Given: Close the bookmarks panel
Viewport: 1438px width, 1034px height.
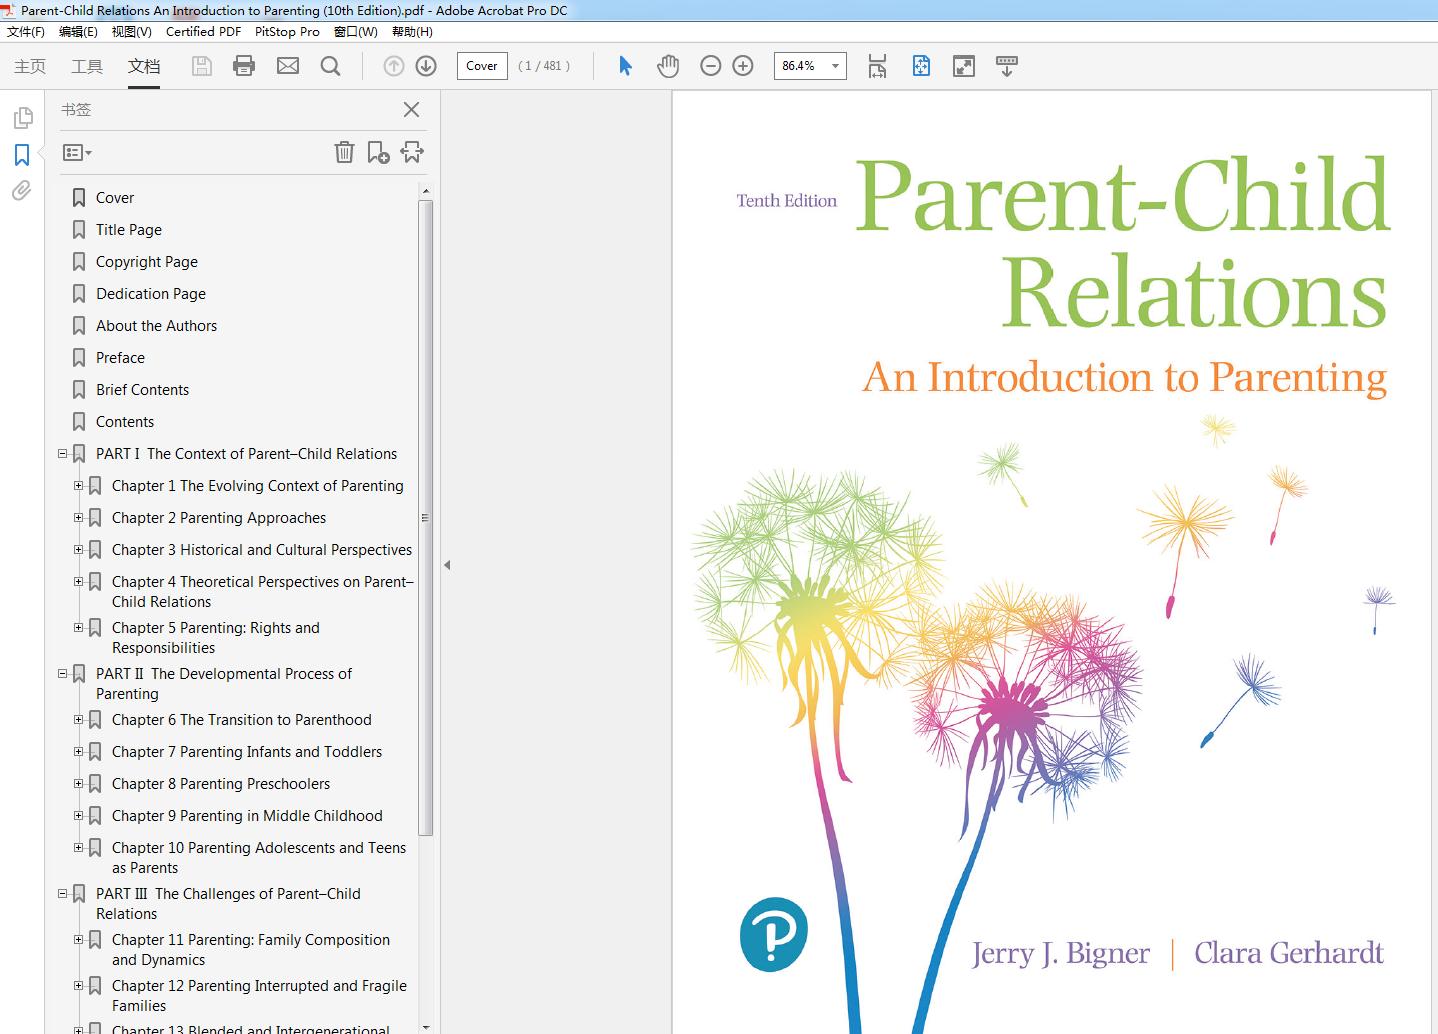Looking at the screenshot, I should coord(411,110).
